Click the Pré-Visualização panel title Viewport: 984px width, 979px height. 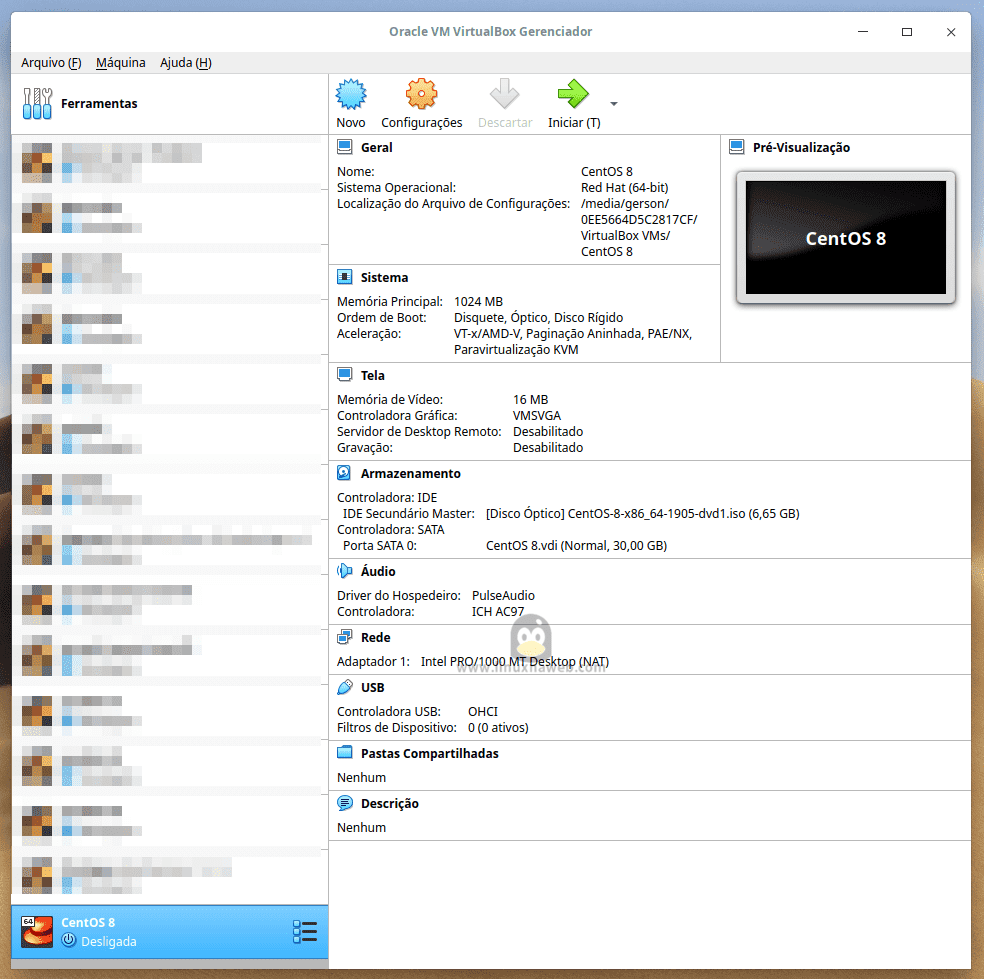coord(801,147)
